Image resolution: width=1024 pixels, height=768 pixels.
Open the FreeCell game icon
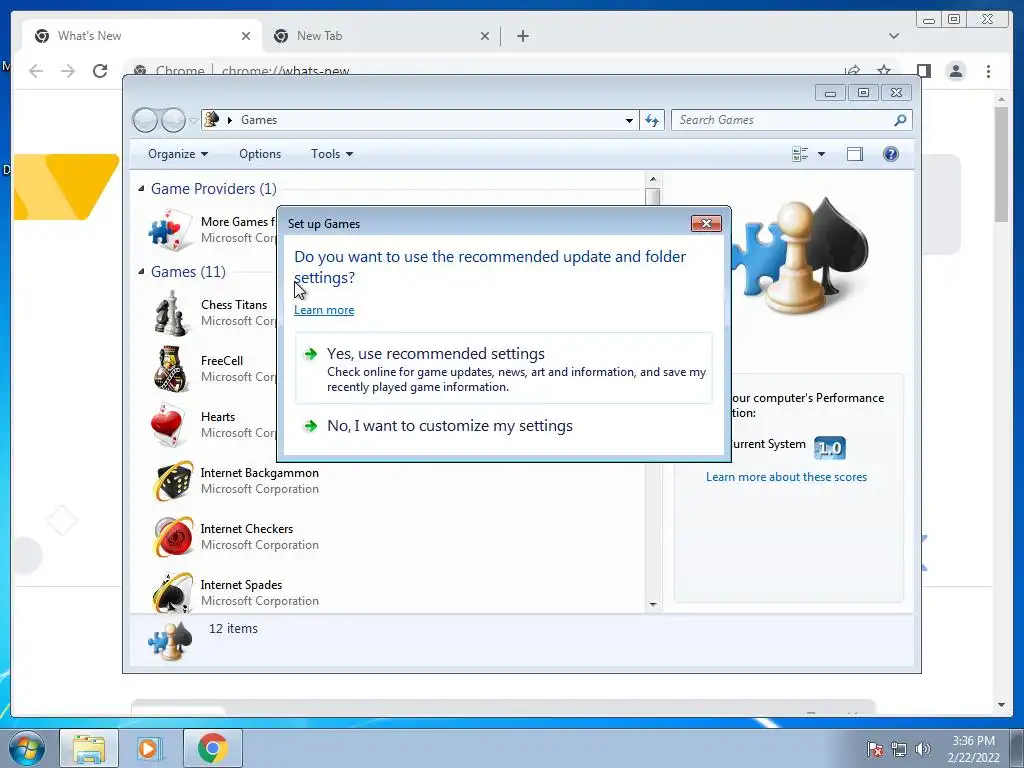171,369
